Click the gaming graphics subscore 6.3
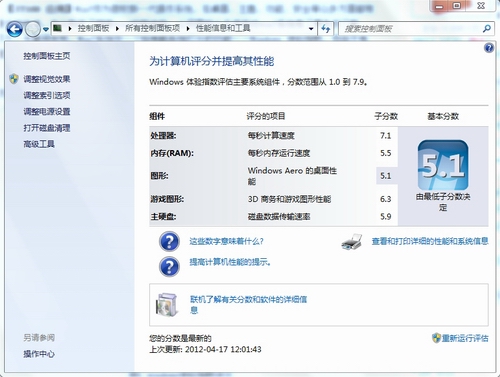This screenshot has height=377, width=500. click(385, 199)
